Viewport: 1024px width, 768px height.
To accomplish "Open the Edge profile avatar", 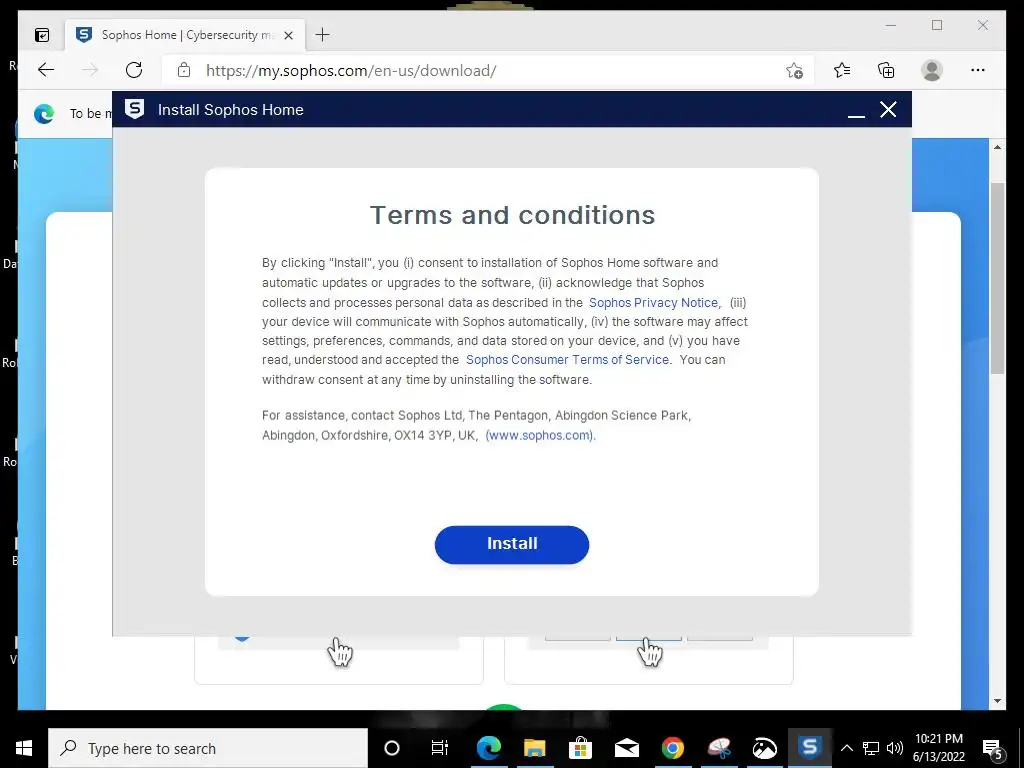I will [x=932, y=70].
